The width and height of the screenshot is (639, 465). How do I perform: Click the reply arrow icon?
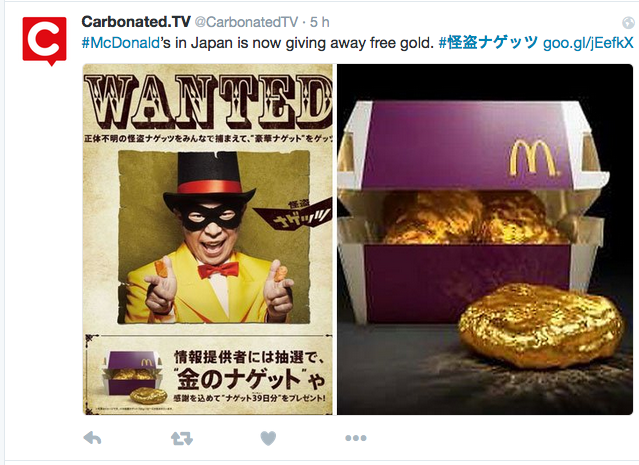click(92, 438)
